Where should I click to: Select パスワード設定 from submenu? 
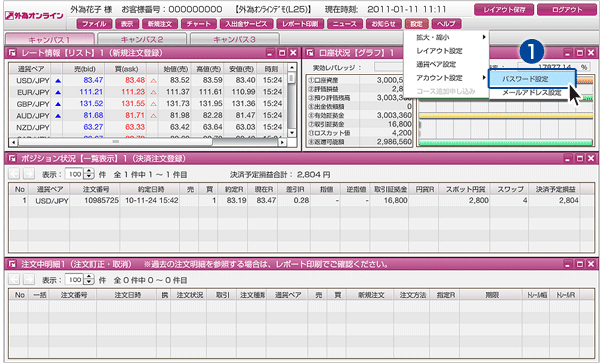[x=532, y=79]
